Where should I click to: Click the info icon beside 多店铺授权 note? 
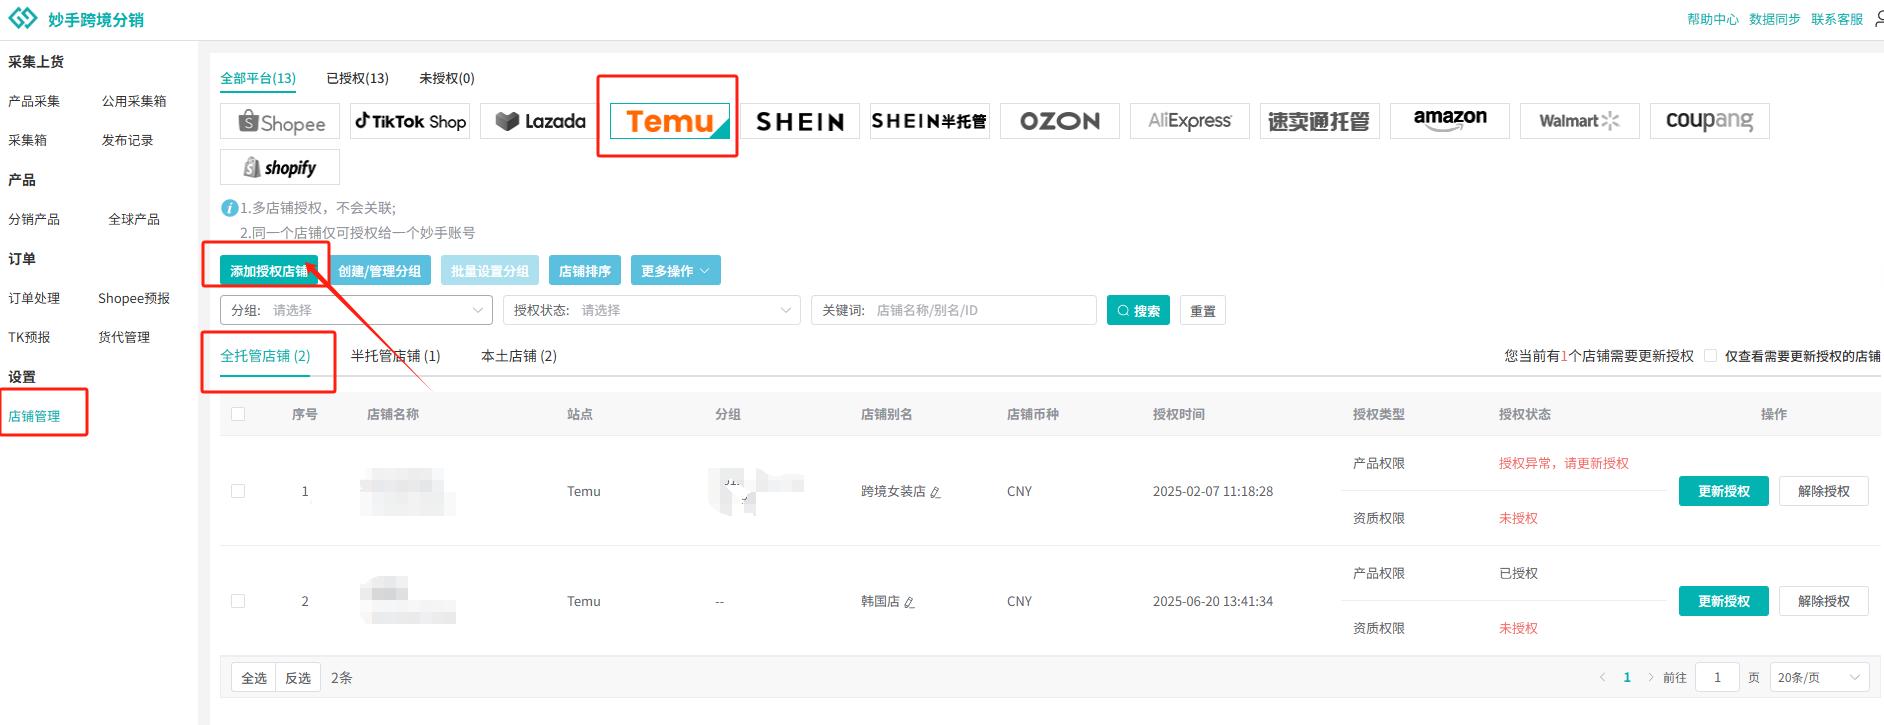pos(229,208)
